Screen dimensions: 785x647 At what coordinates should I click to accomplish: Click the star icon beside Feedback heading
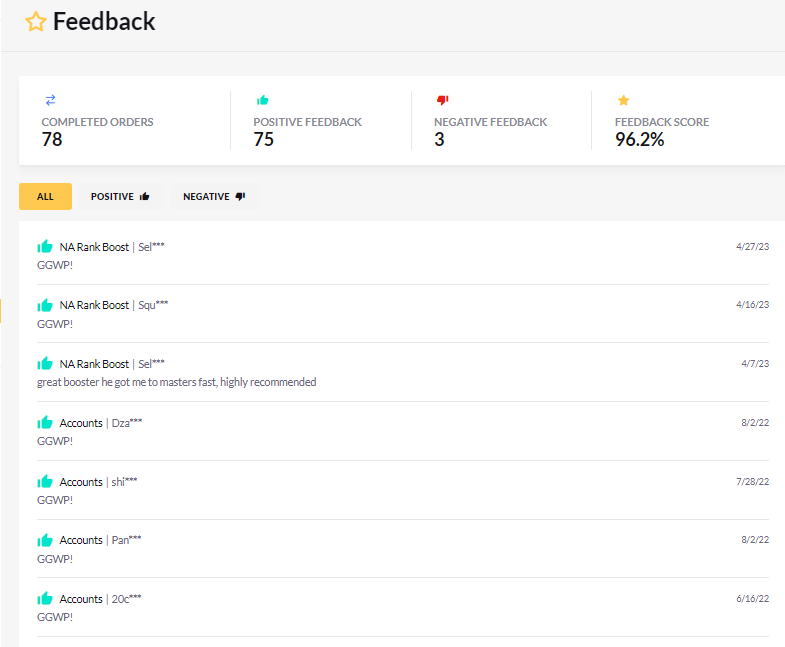tap(36, 22)
